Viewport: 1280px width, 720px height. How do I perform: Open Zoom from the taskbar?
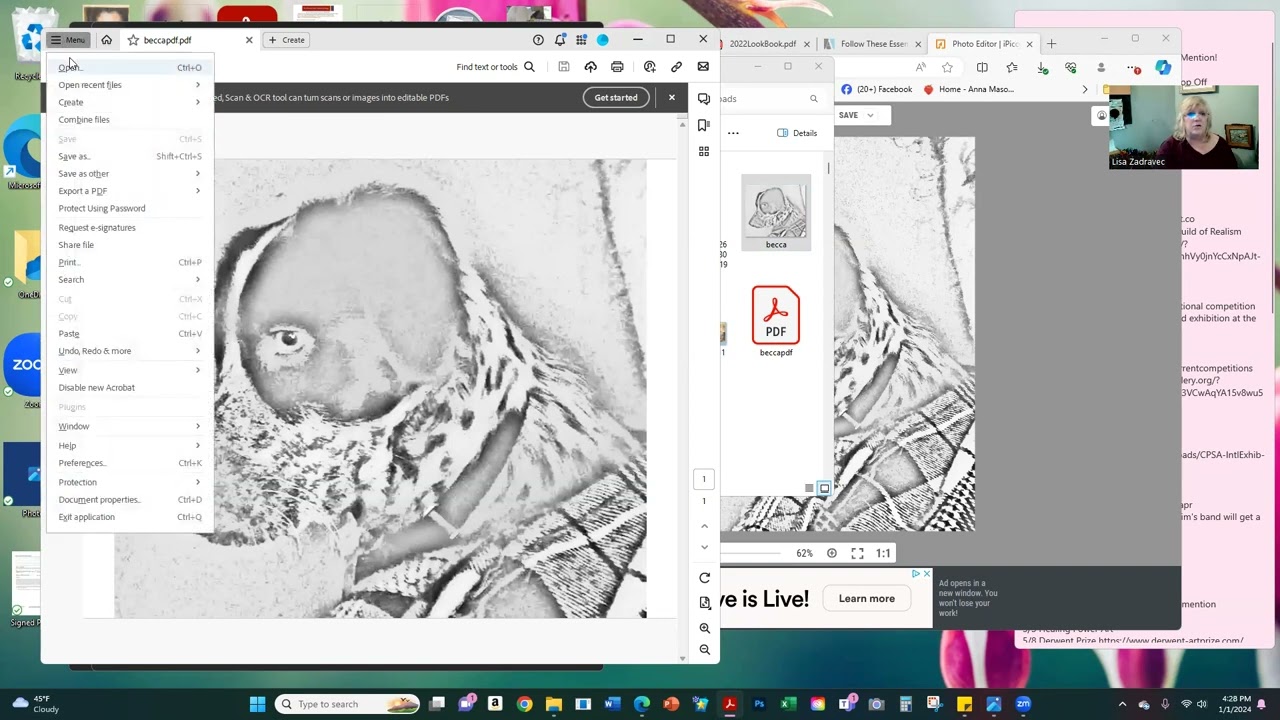point(1023,704)
